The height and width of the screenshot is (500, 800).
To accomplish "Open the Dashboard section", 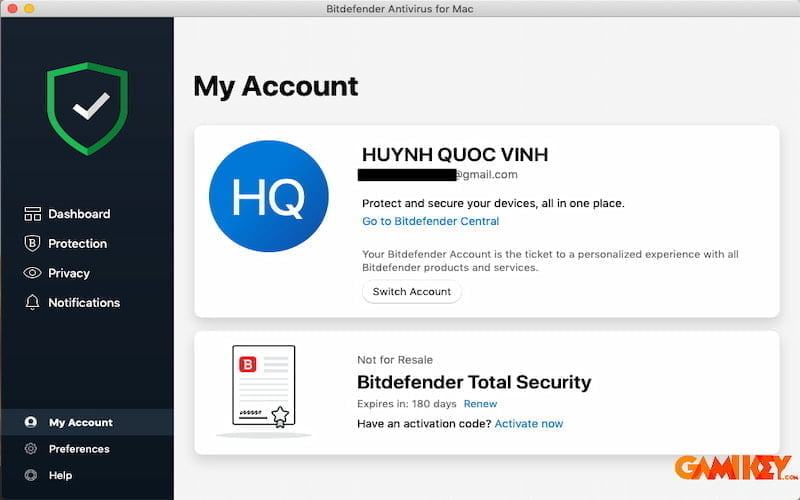I will (x=79, y=214).
